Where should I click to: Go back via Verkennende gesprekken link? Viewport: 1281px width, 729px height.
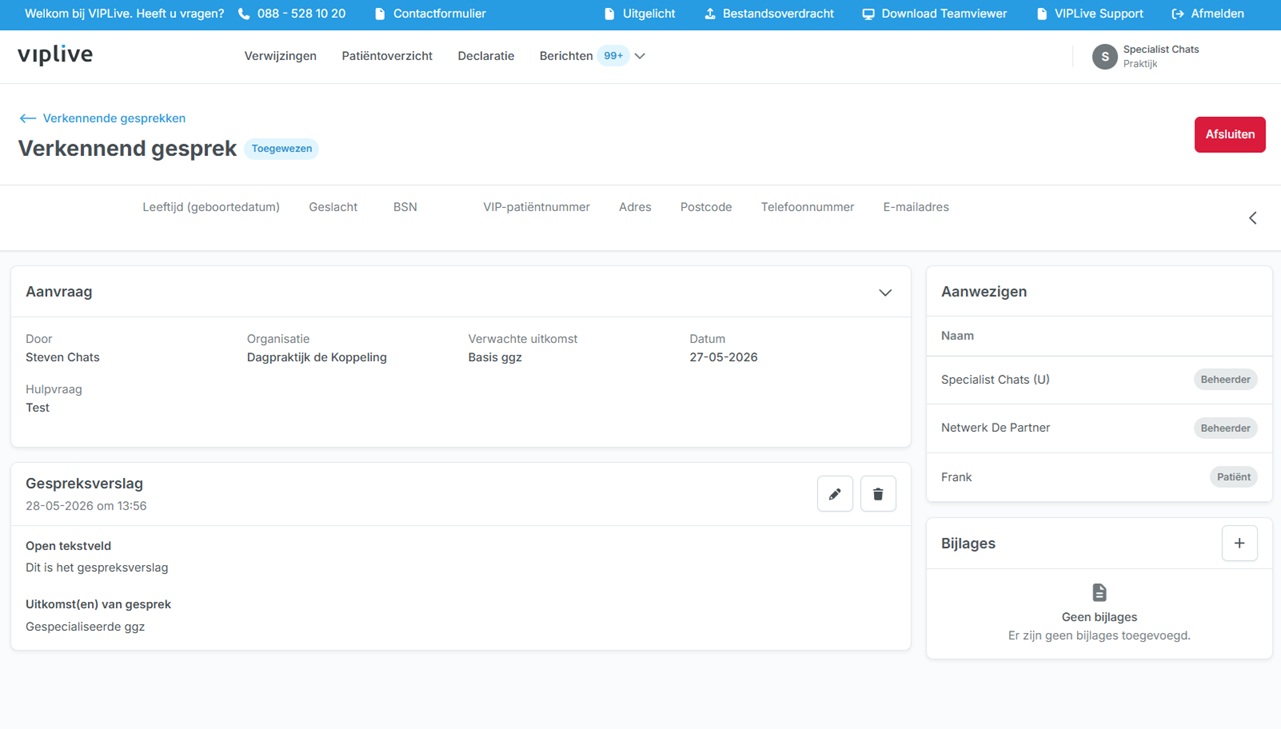(x=114, y=118)
